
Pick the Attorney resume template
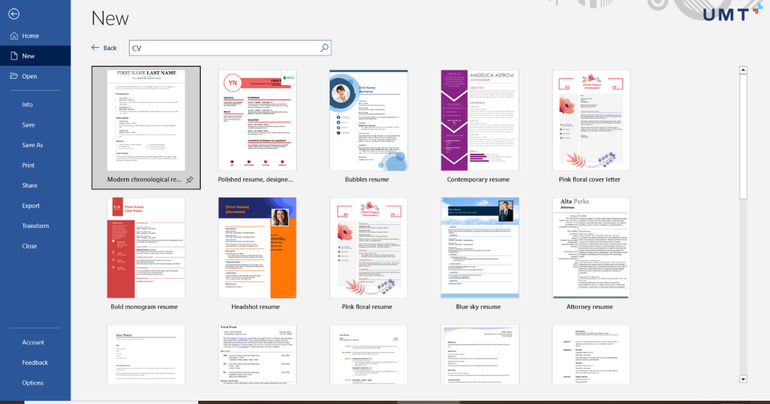pyautogui.click(x=591, y=248)
